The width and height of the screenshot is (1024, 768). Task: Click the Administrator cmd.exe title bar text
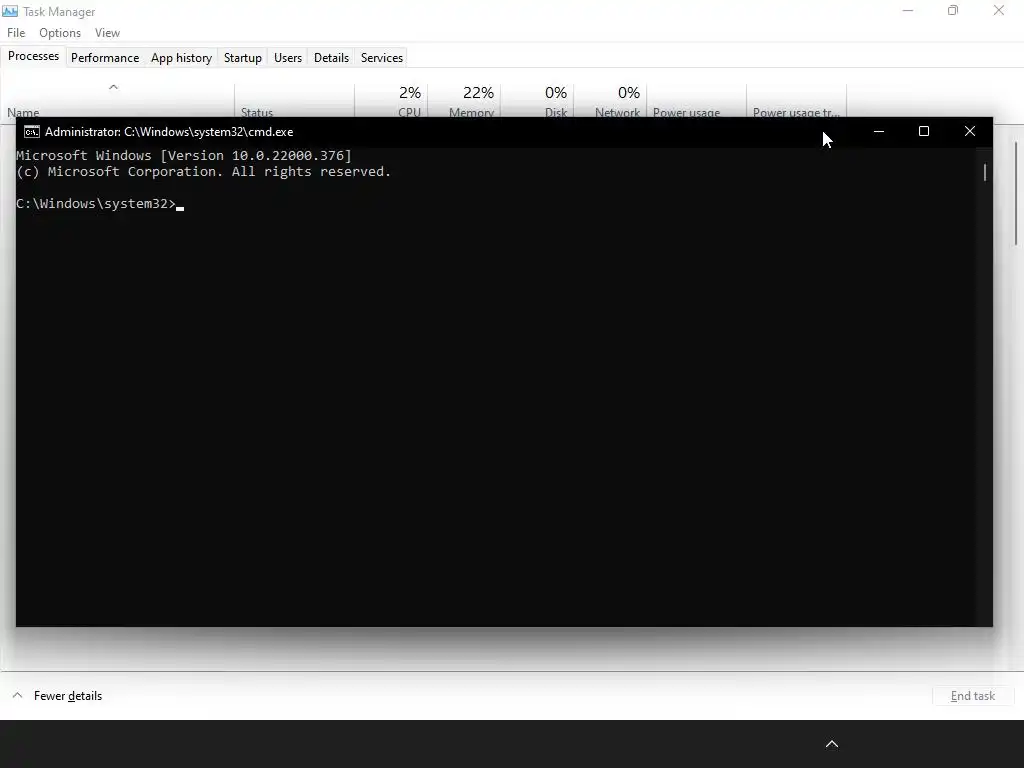pos(169,132)
